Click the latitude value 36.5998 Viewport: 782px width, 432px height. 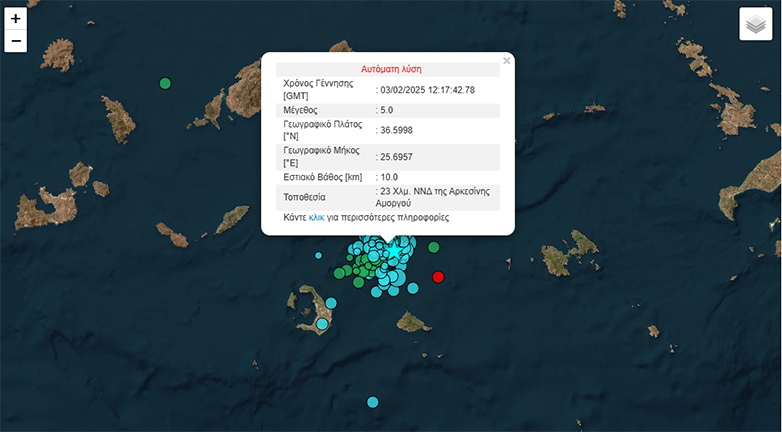coord(397,130)
